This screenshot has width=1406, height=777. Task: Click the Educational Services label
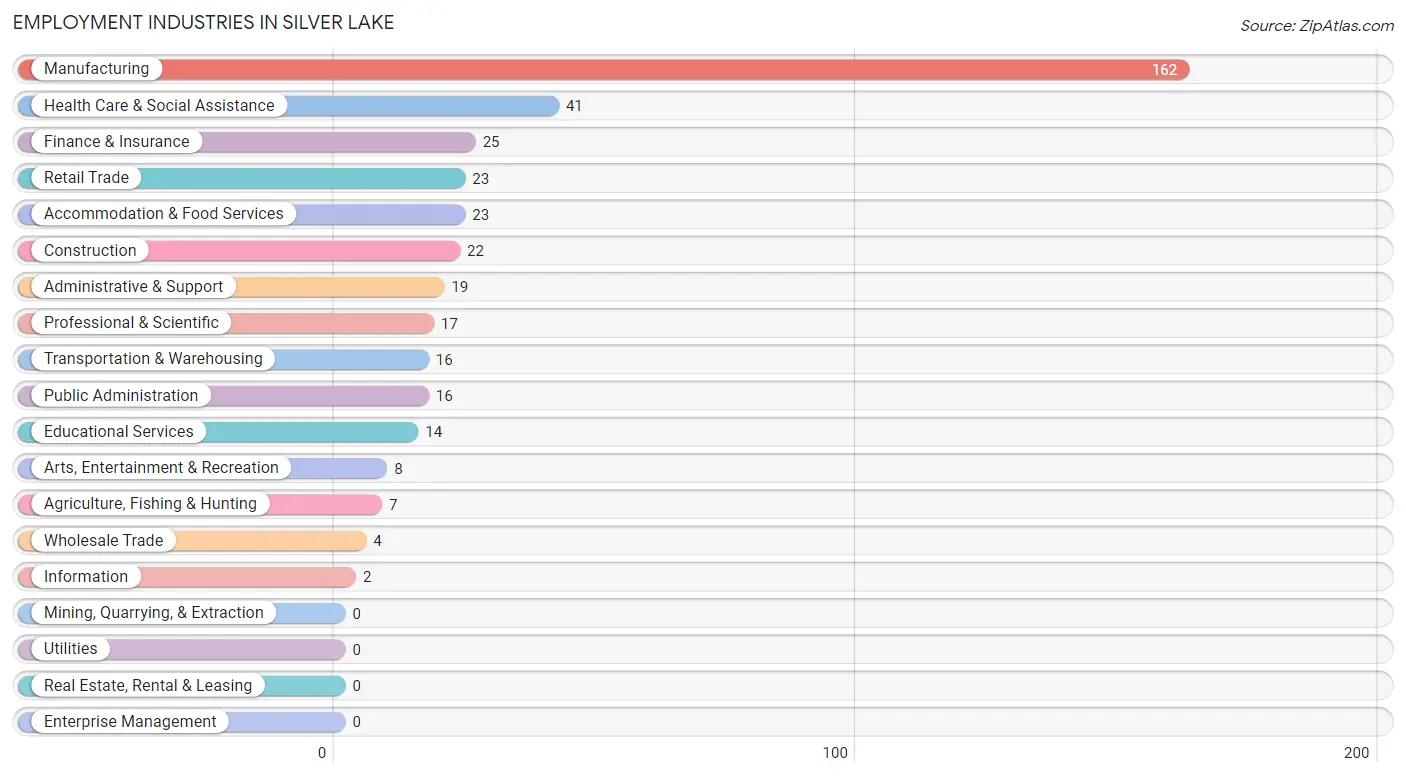[119, 431]
